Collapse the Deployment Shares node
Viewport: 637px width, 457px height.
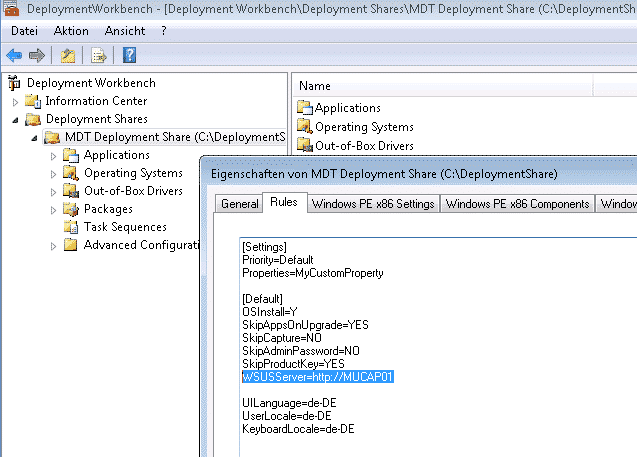coord(15,120)
